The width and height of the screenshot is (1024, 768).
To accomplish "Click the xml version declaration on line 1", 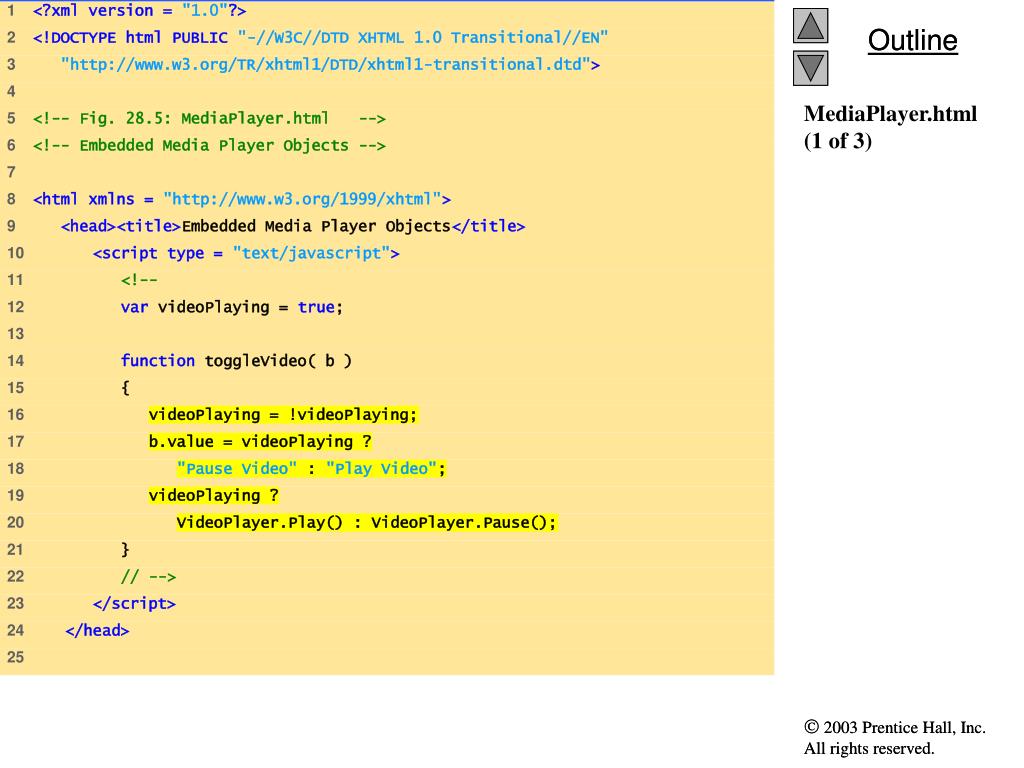I will (139, 10).
